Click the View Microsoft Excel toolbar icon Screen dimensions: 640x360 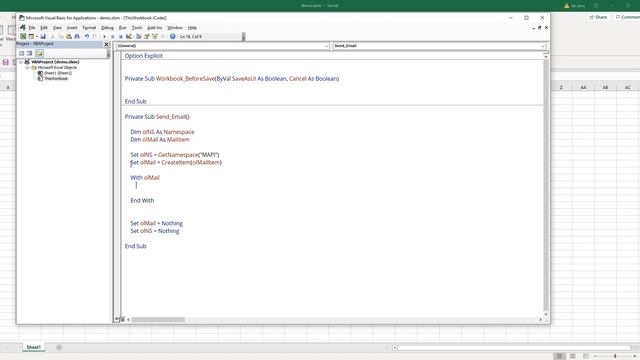(23, 36)
